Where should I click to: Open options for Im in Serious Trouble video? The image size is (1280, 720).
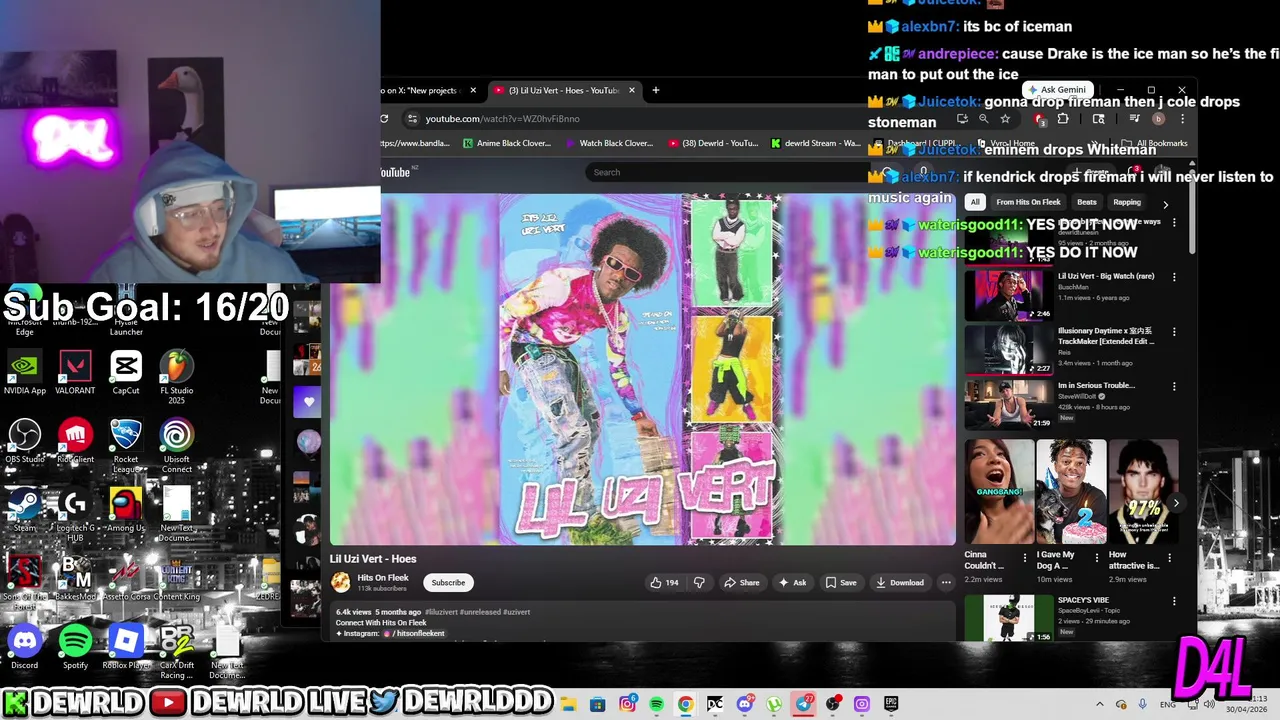pos(1174,386)
